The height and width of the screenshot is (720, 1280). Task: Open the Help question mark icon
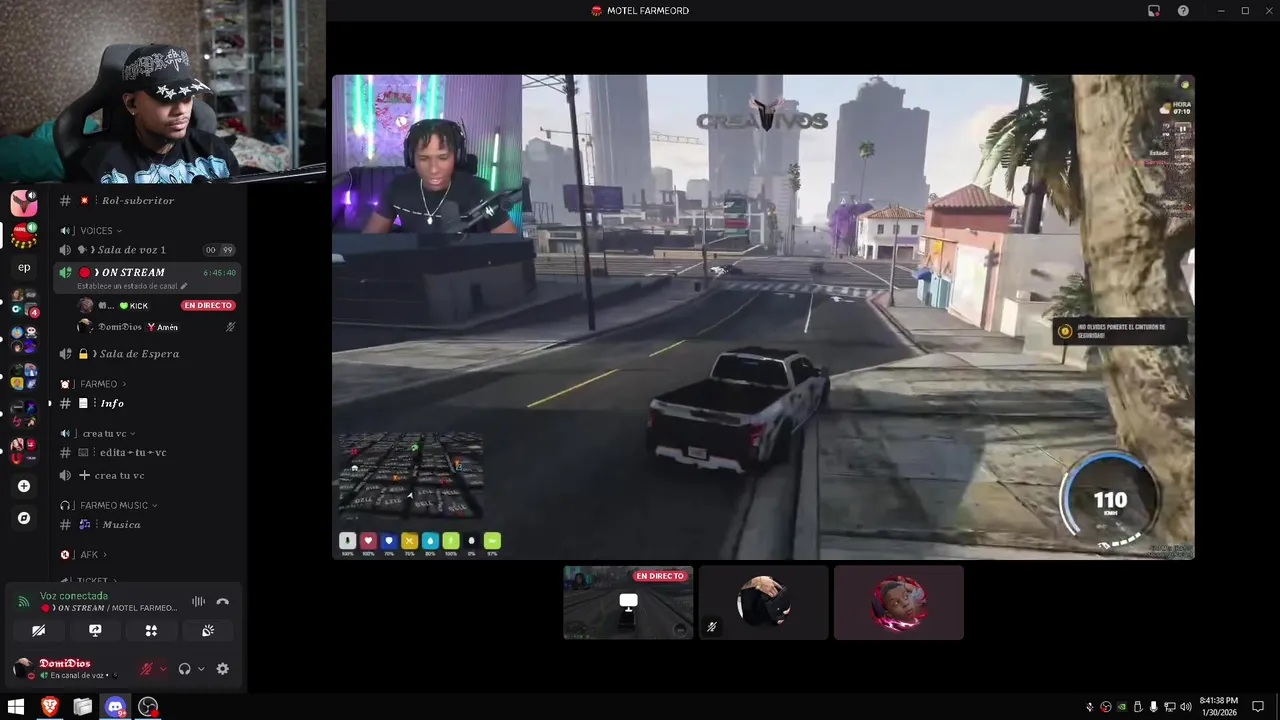click(x=1183, y=11)
